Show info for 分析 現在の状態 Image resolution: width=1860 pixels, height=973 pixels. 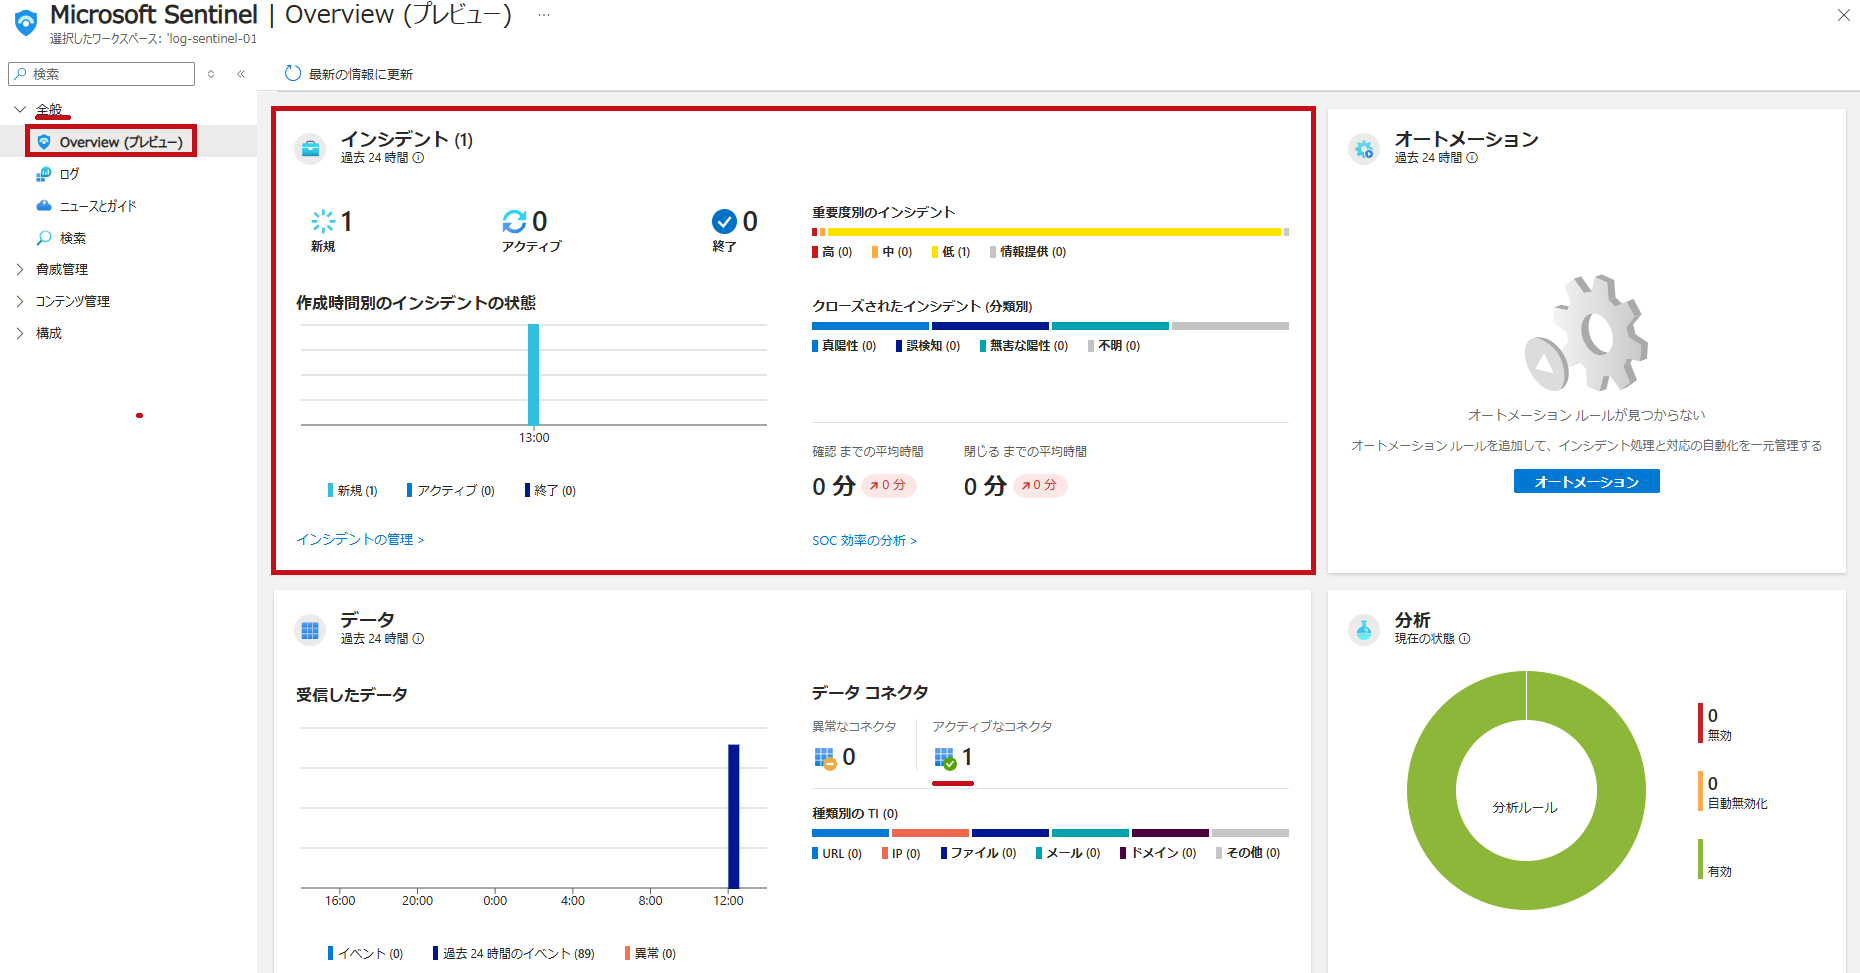[x=1465, y=639]
